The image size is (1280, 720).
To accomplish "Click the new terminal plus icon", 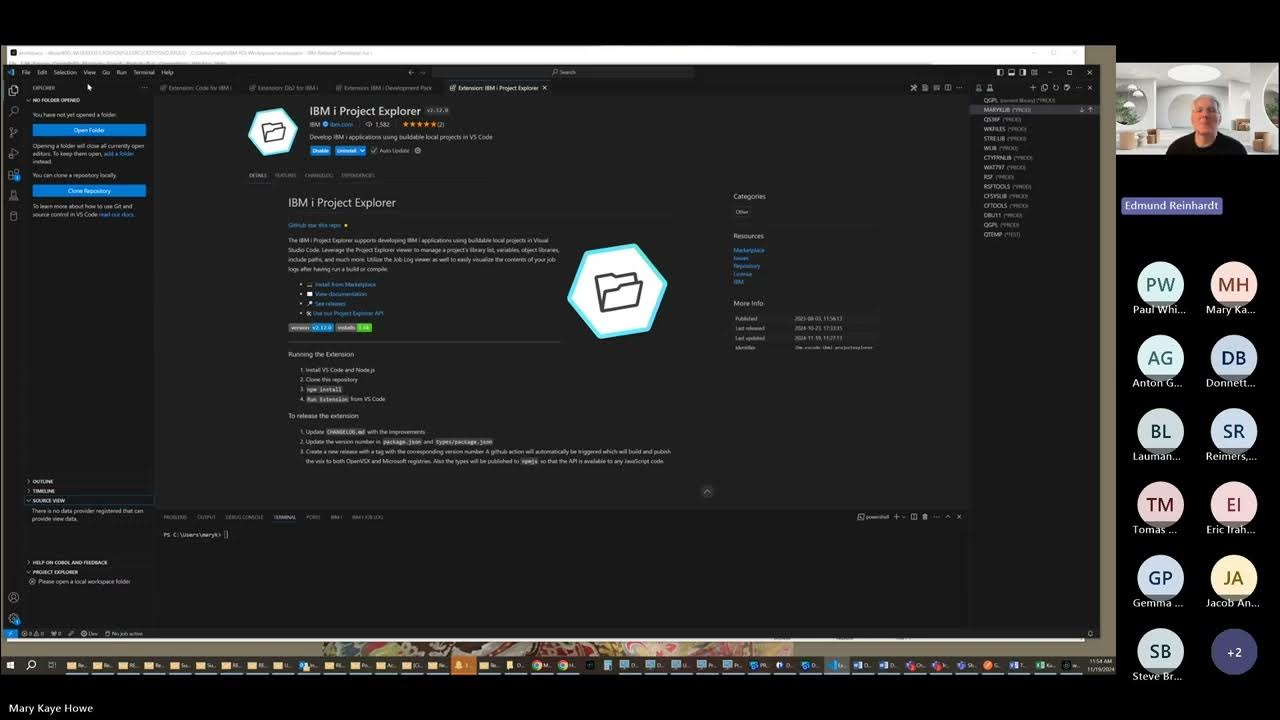I will point(898,517).
